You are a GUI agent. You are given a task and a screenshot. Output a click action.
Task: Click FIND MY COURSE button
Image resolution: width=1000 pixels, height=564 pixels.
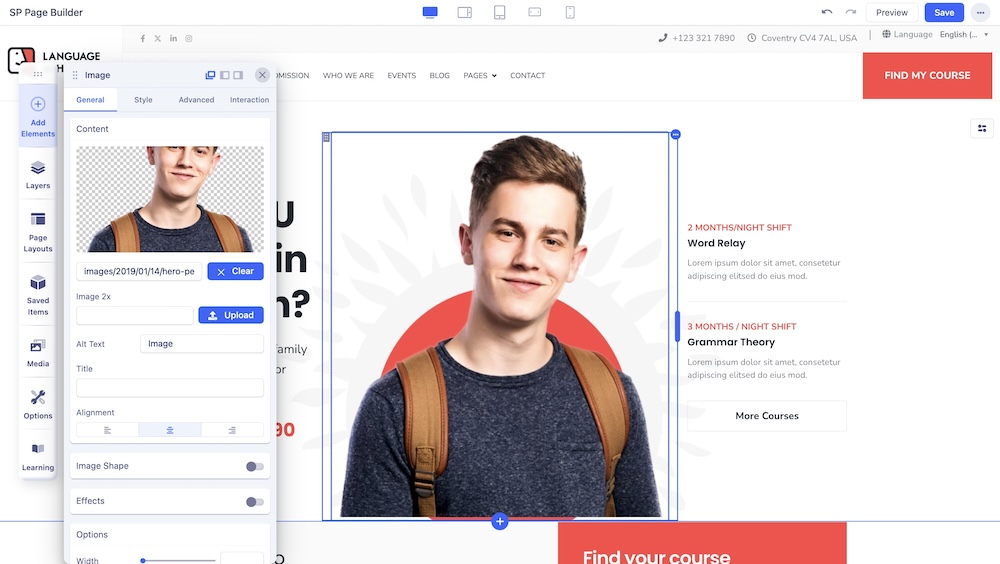[927, 75]
